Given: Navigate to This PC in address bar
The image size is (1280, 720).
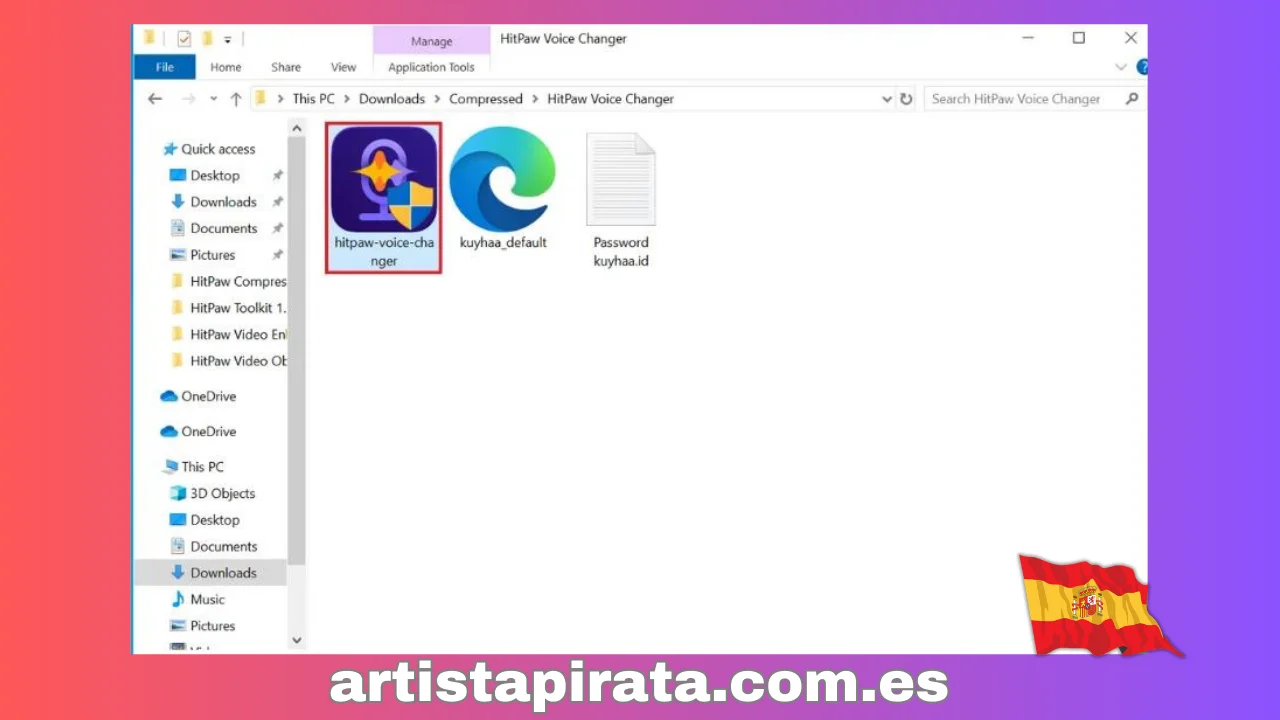Looking at the screenshot, I should click(313, 99).
